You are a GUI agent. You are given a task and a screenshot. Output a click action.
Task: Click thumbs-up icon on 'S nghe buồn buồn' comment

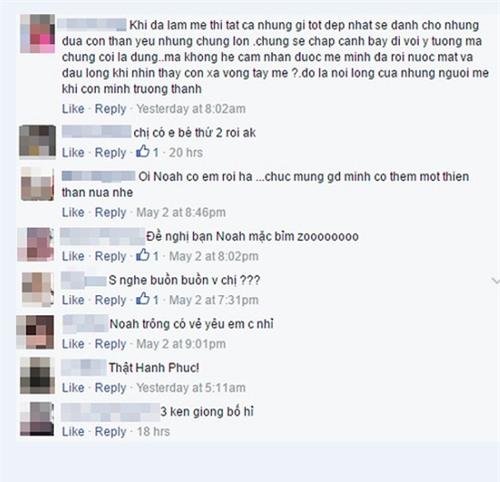point(143,299)
